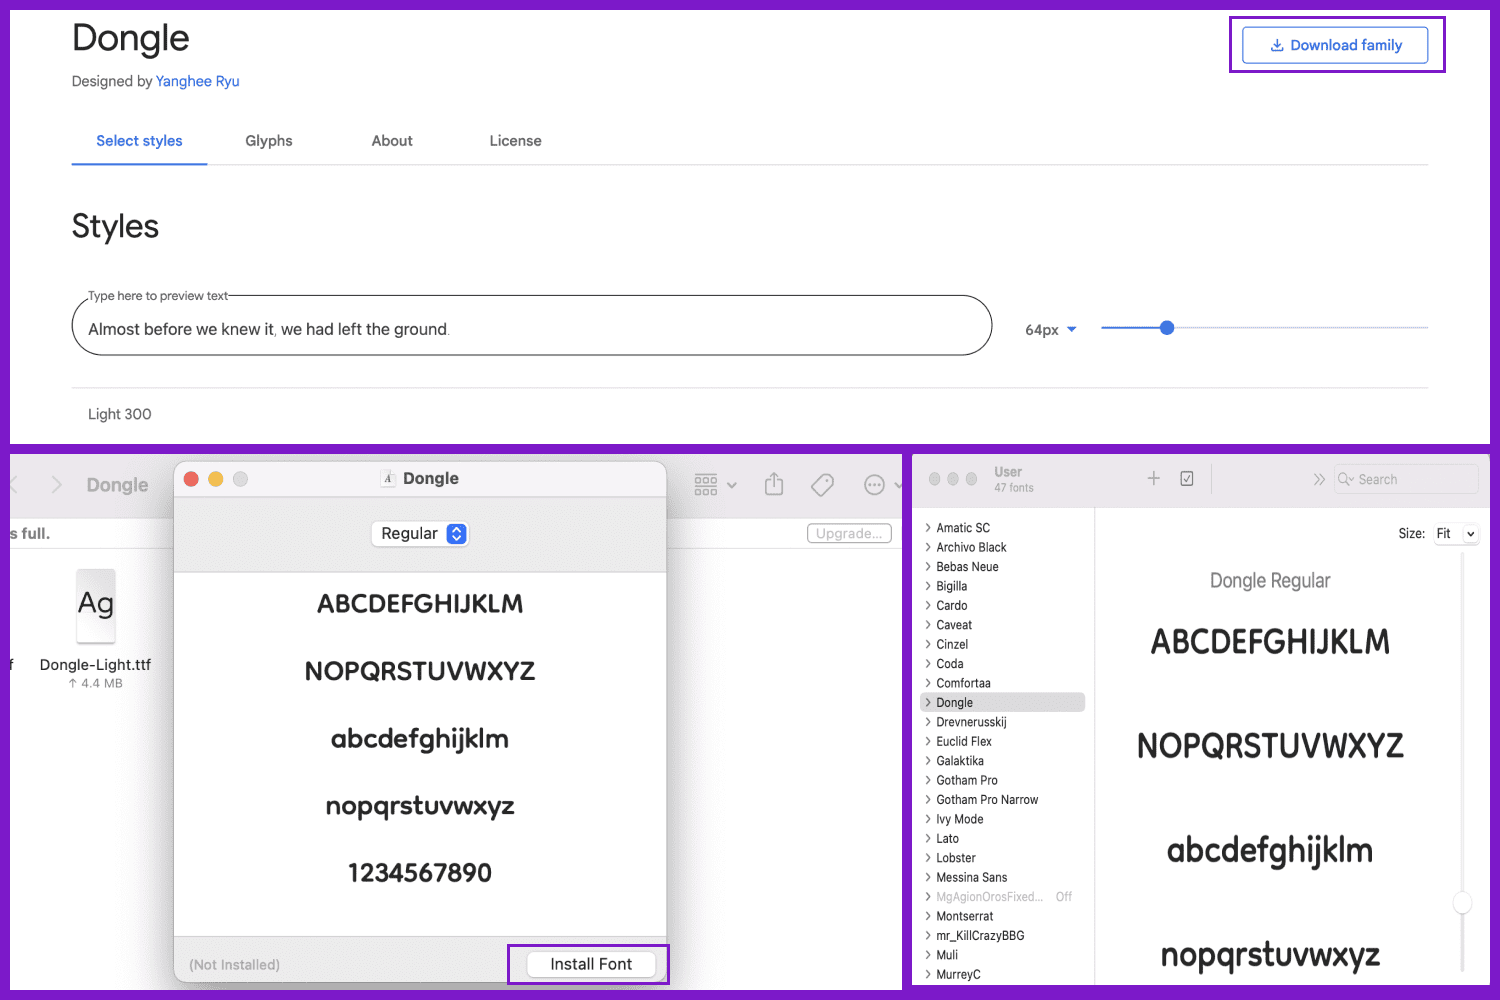Click the Finder share icon
1500x1000 pixels.
774,484
